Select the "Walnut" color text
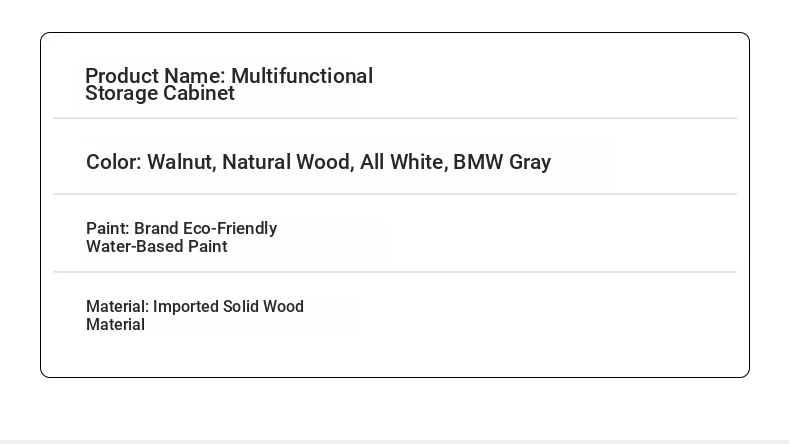This screenshot has height=444, width=790. [181, 162]
